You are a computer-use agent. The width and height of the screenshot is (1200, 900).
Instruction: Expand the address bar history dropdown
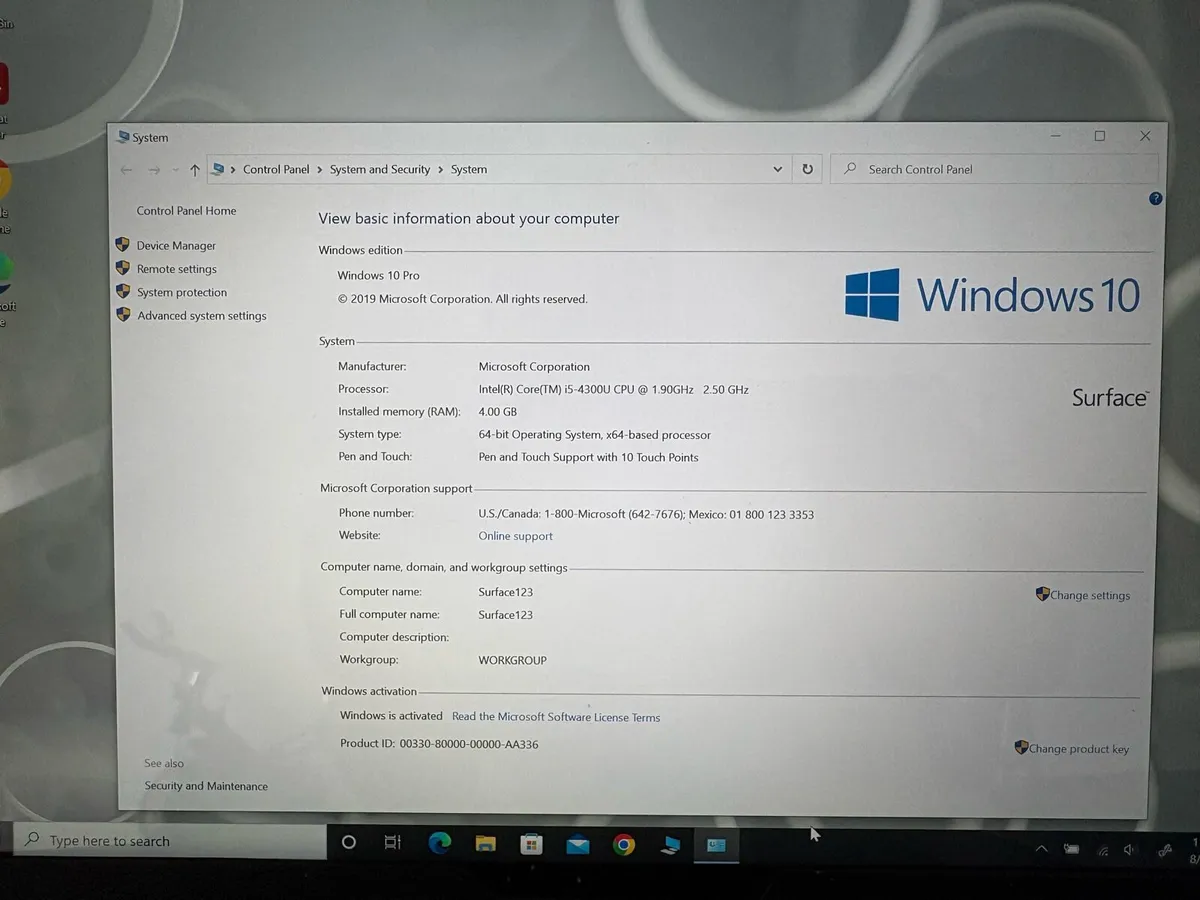click(x=777, y=170)
